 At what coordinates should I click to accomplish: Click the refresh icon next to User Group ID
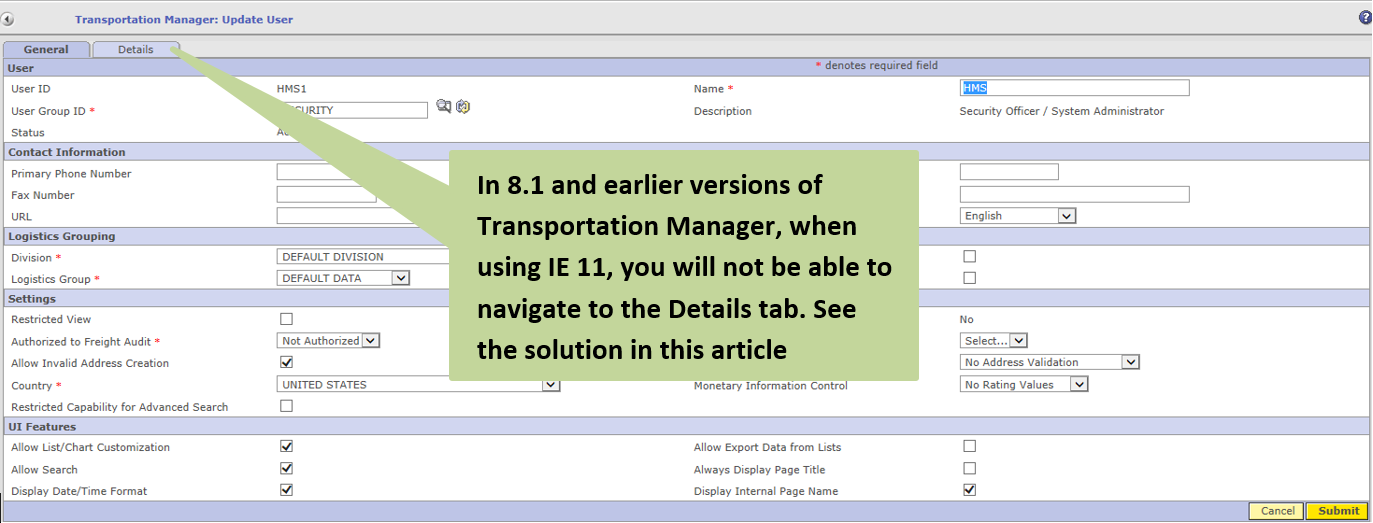pos(463,107)
